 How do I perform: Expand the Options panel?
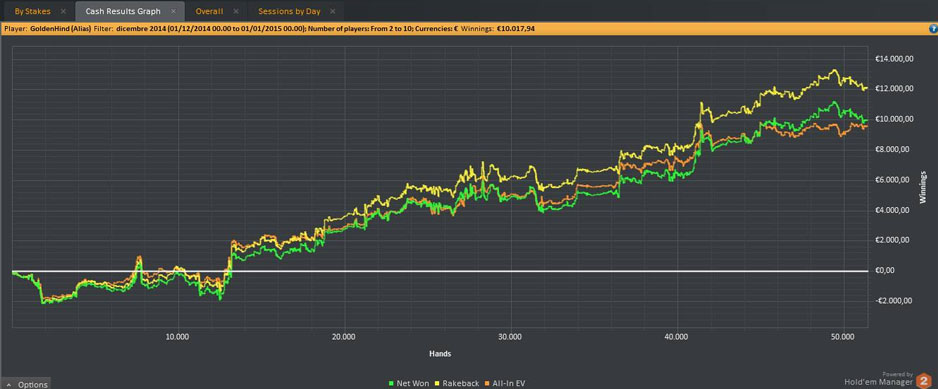pos(25,384)
